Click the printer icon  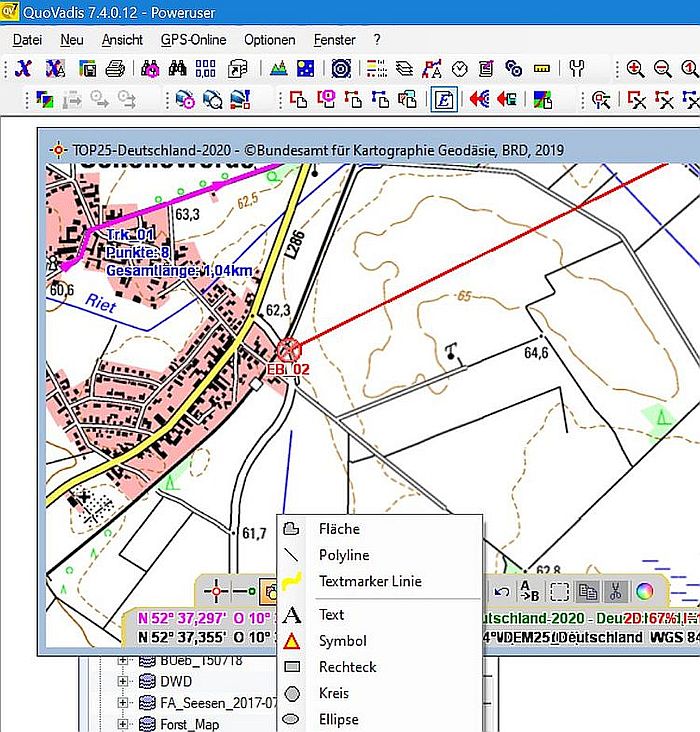coord(115,69)
